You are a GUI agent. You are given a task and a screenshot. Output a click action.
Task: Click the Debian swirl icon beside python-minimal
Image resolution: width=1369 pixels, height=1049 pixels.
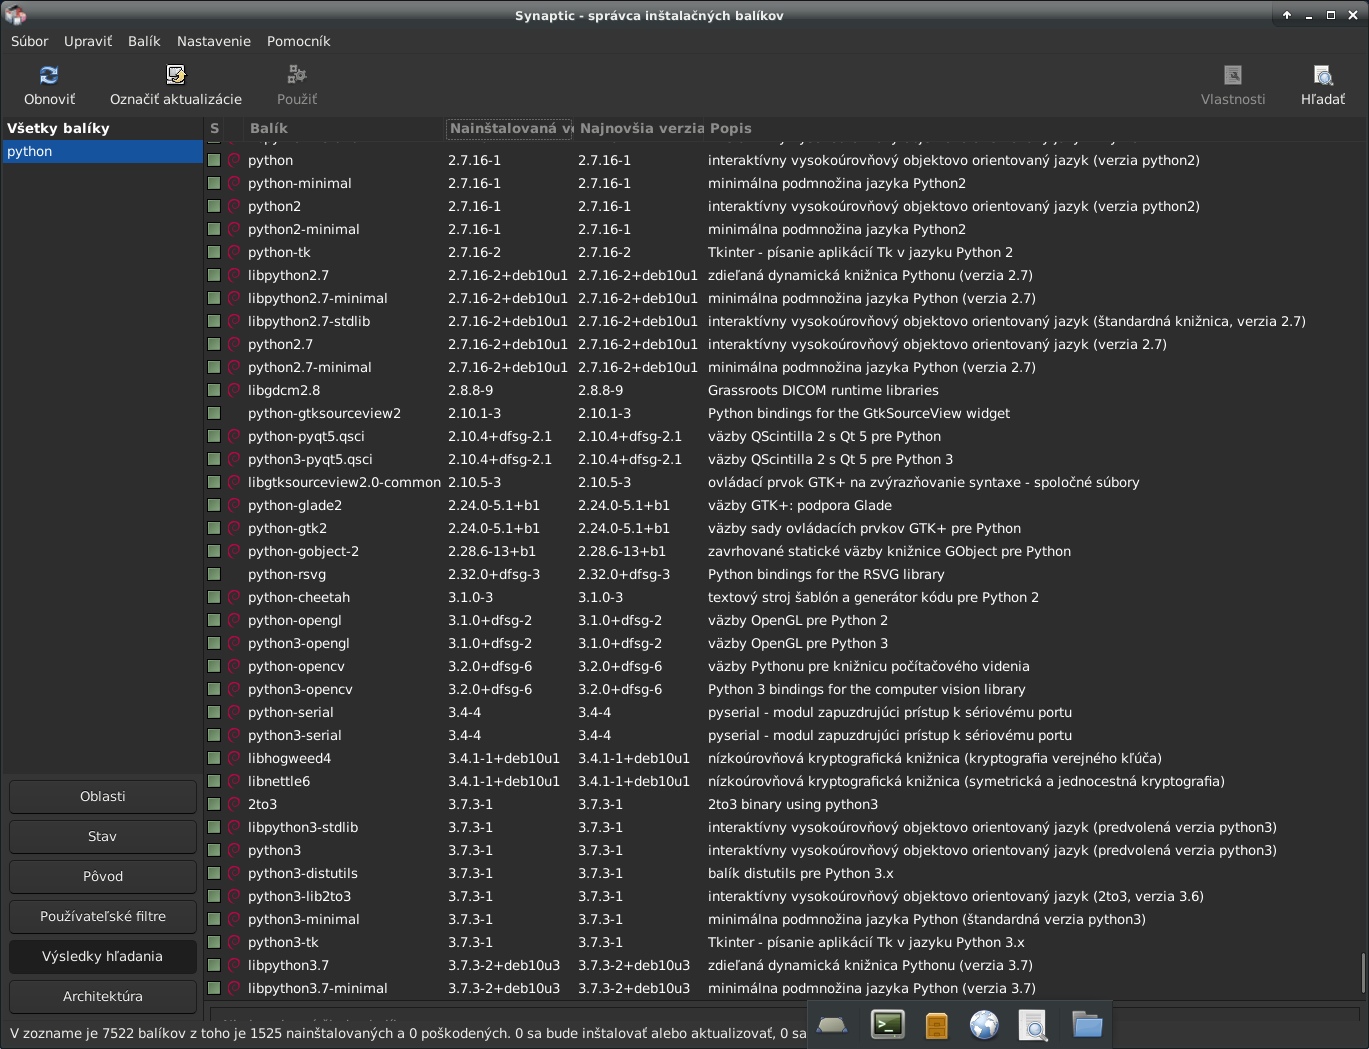(234, 183)
